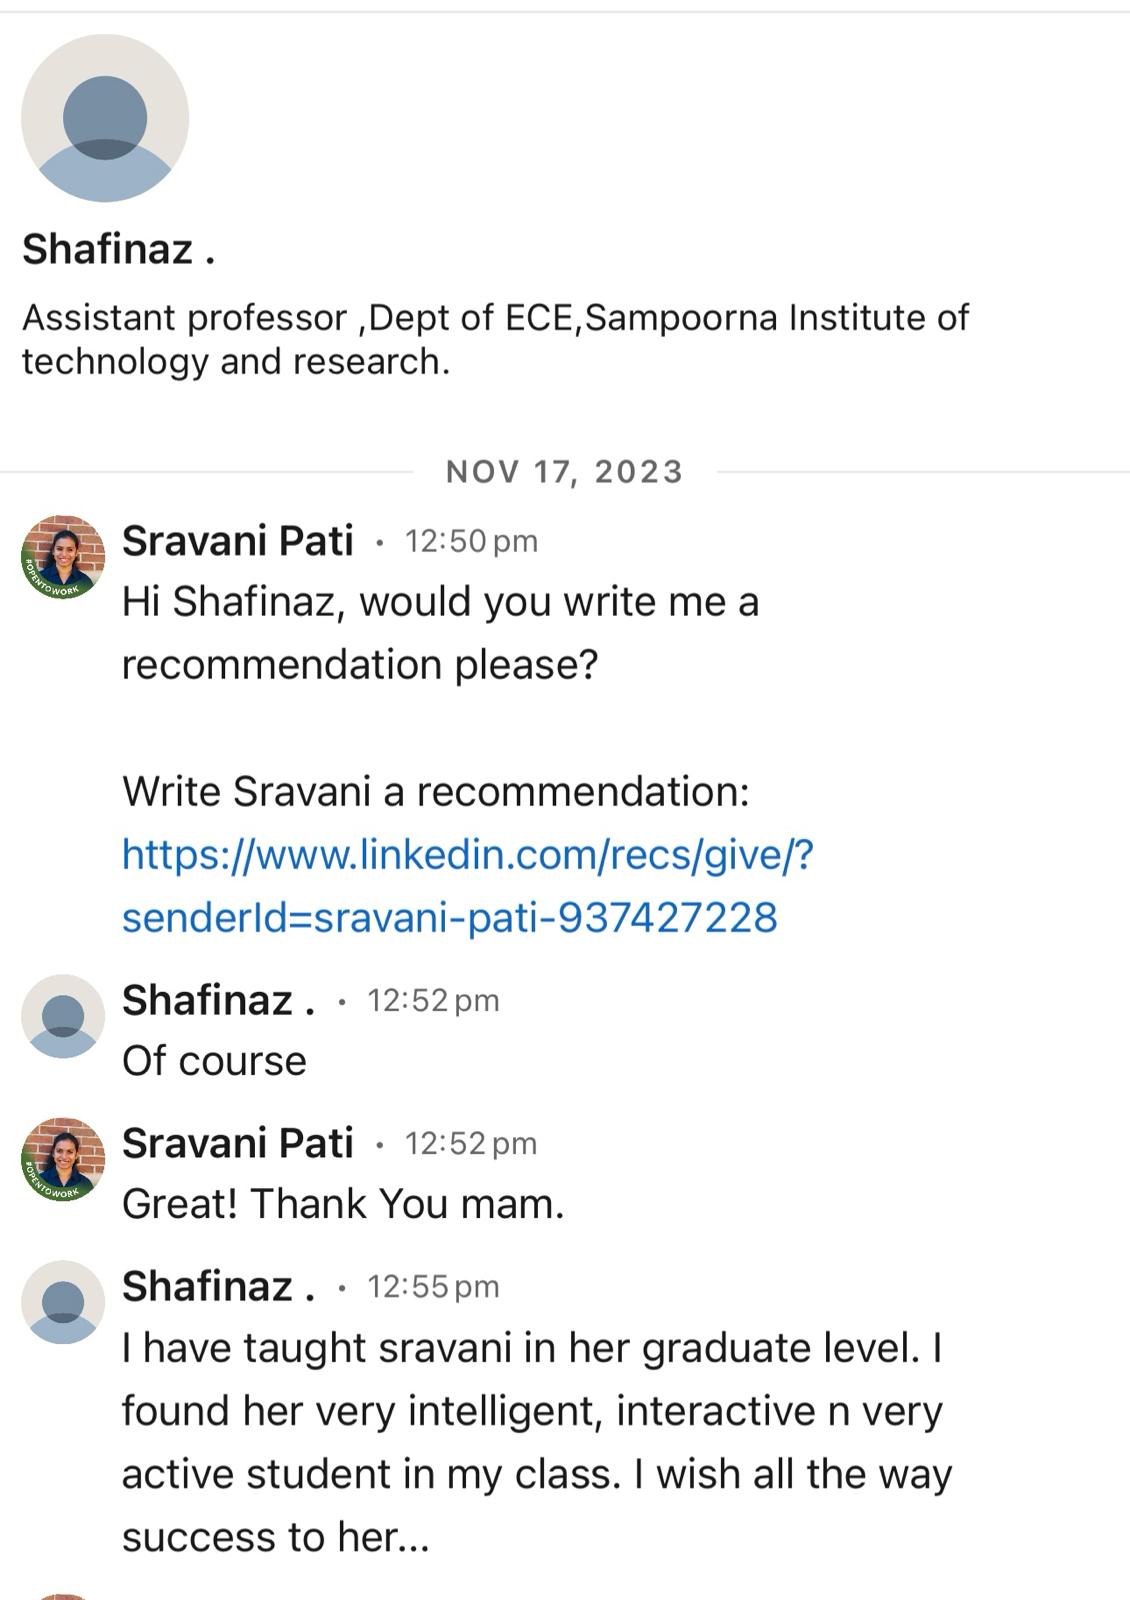Tap Shafinaz's avatar beside the 12:55 pm message
The height and width of the screenshot is (1600, 1130).
63,1302
